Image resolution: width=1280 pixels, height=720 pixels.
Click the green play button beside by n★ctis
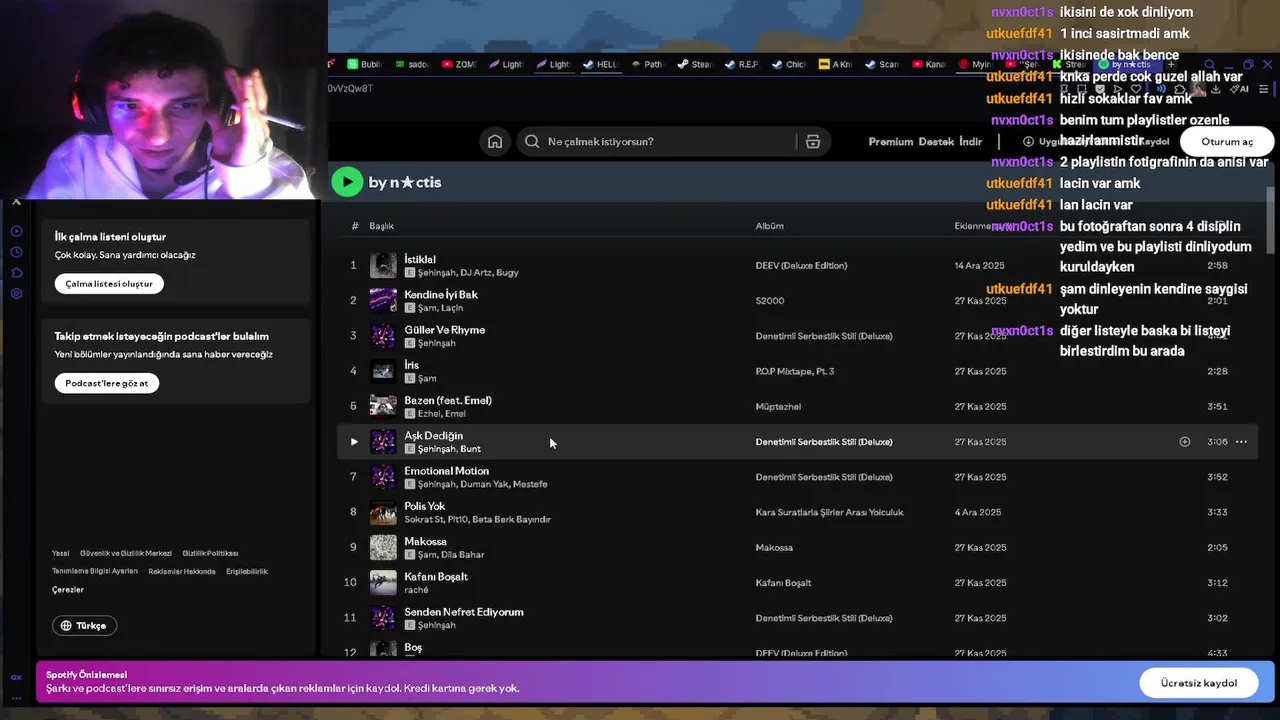click(x=347, y=181)
